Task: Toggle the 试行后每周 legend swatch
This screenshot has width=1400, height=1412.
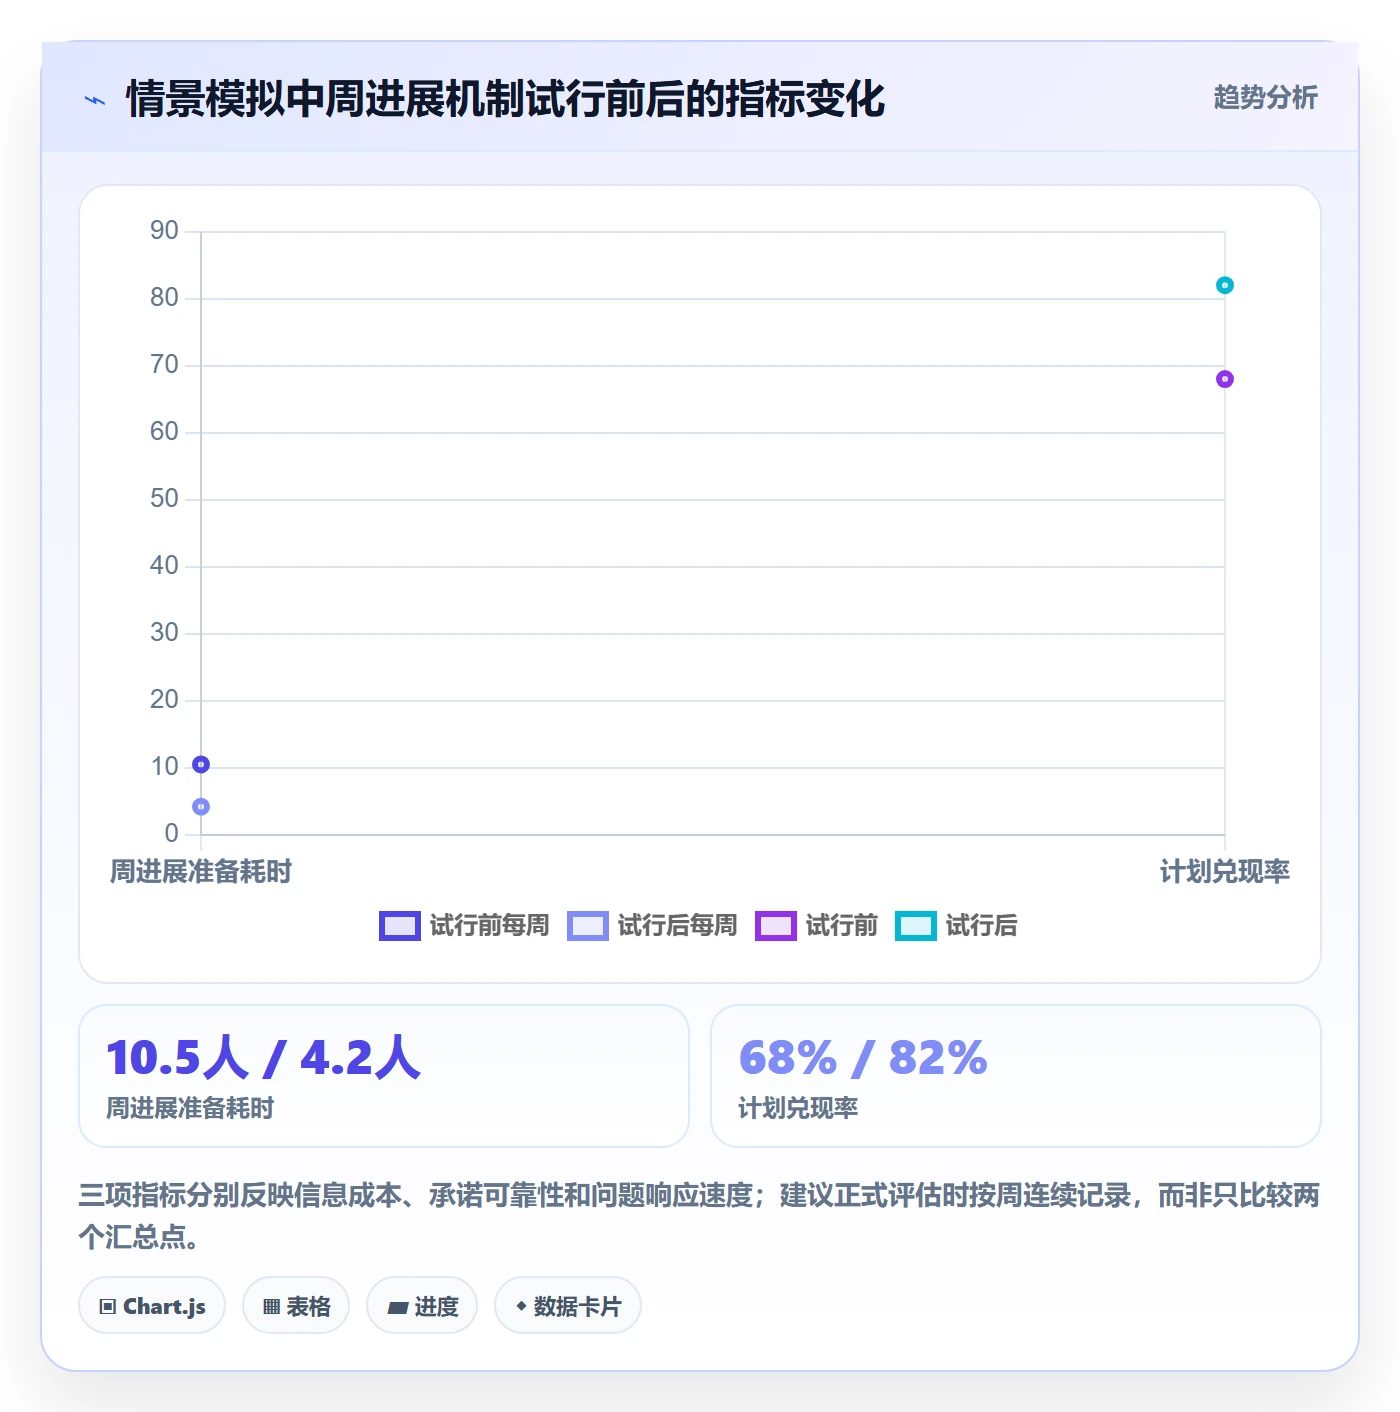Action: (588, 926)
